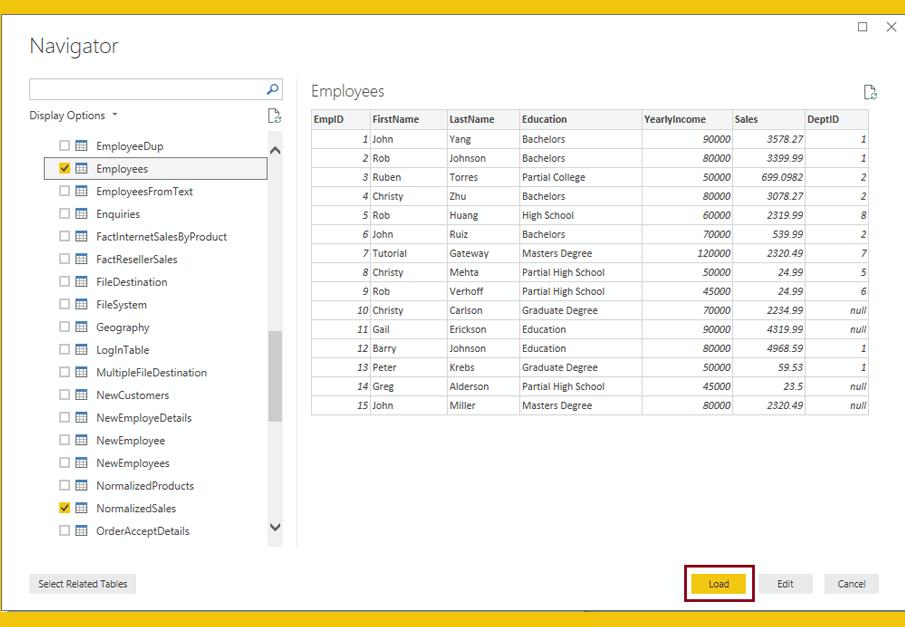Image resolution: width=905 pixels, height=627 pixels.
Task: Click the DeptID column header
Action: click(x=837, y=120)
